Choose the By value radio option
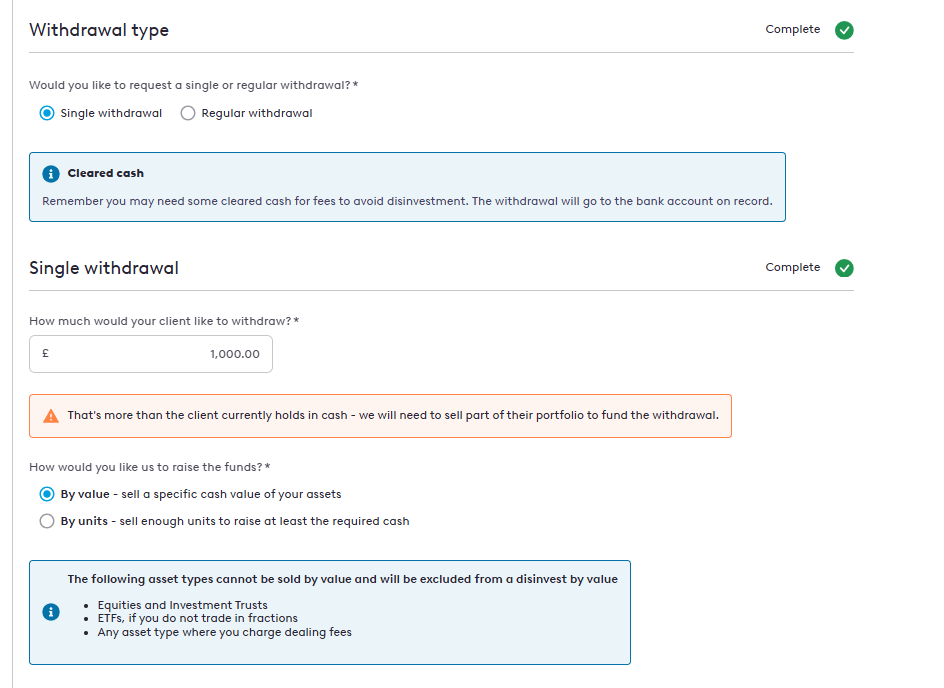The height and width of the screenshot is (688, 944). (x=47, y=494)
